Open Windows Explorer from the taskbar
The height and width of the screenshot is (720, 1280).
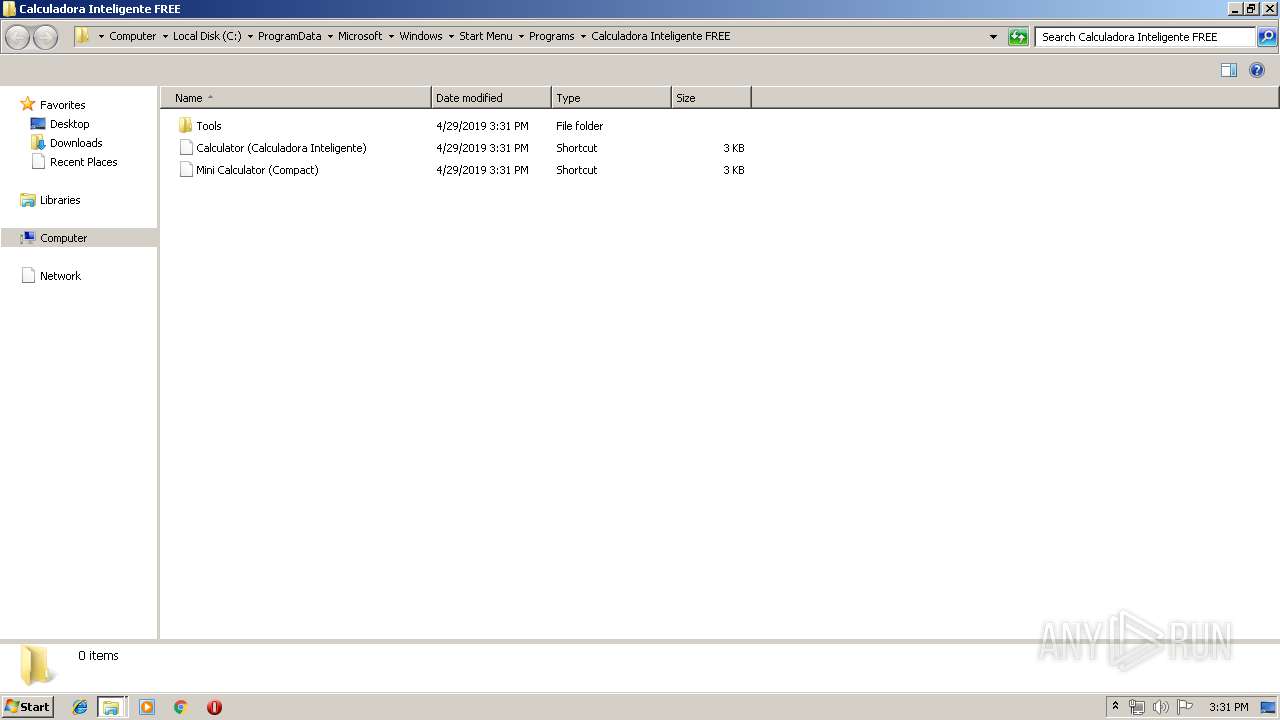pyautogui.click(x=111, y=707)
